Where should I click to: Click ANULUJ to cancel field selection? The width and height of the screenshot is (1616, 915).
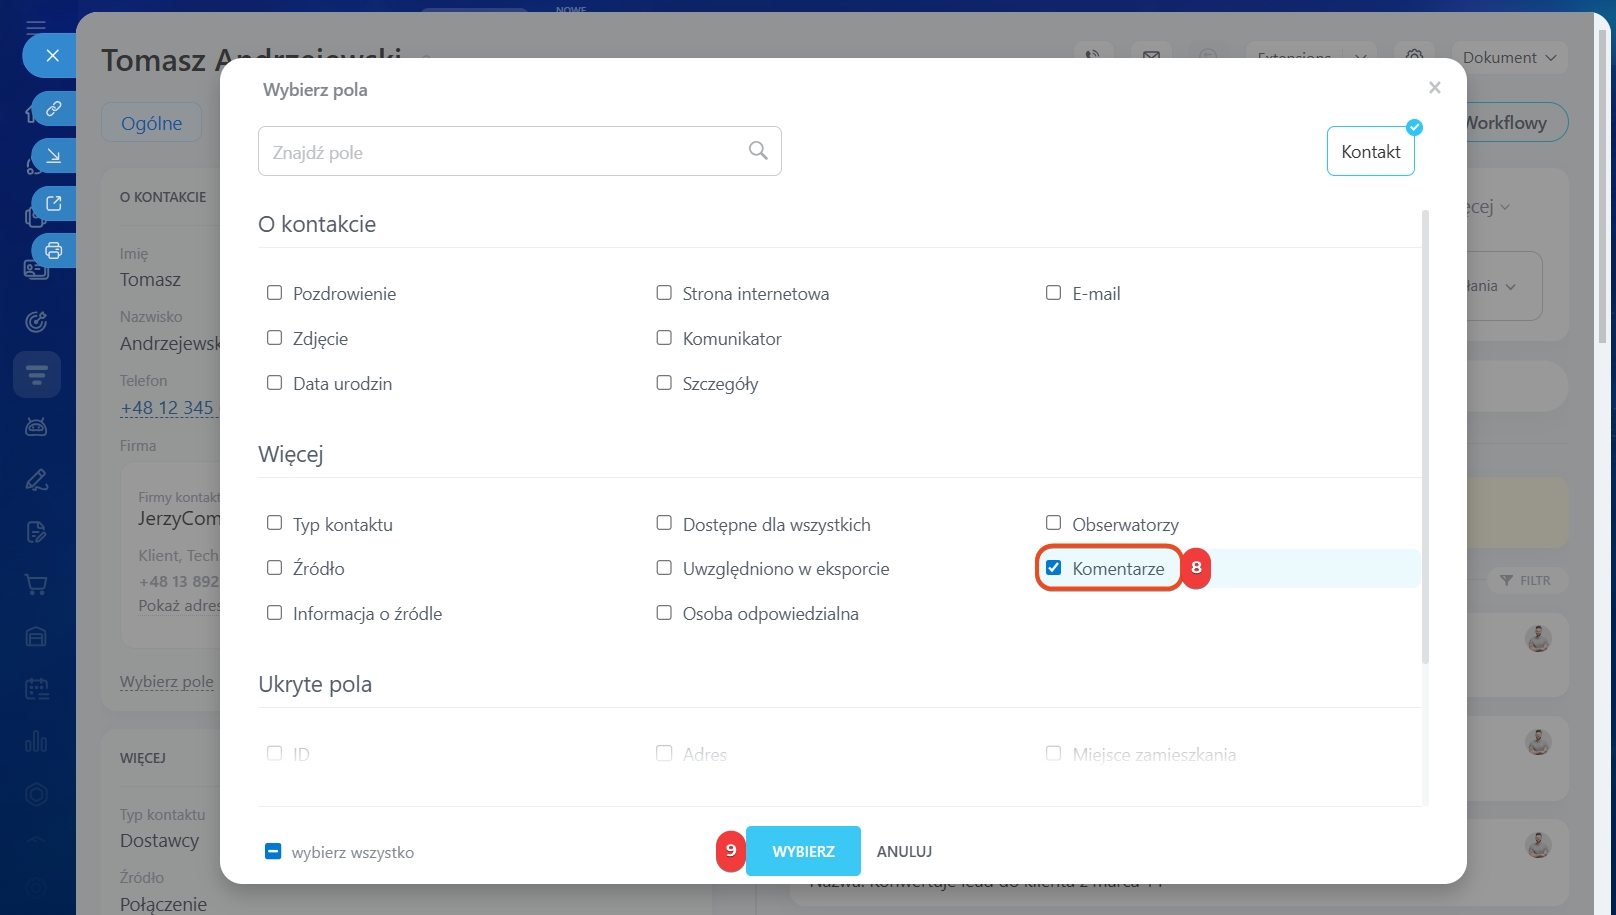904,851
